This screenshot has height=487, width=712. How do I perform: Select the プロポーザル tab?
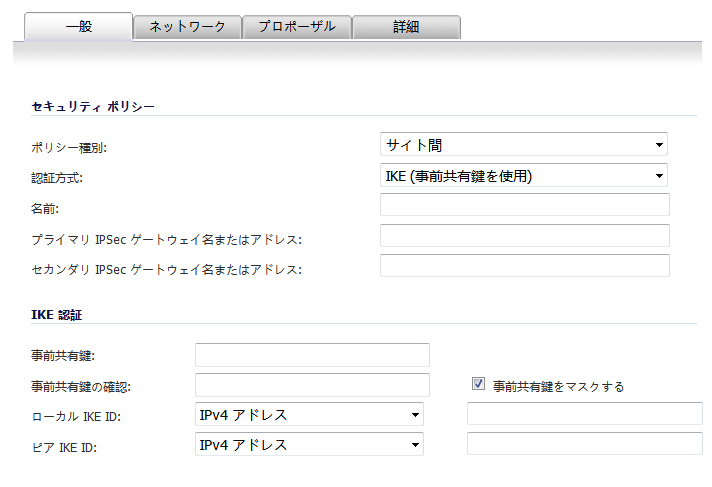(x=297, y=27)
